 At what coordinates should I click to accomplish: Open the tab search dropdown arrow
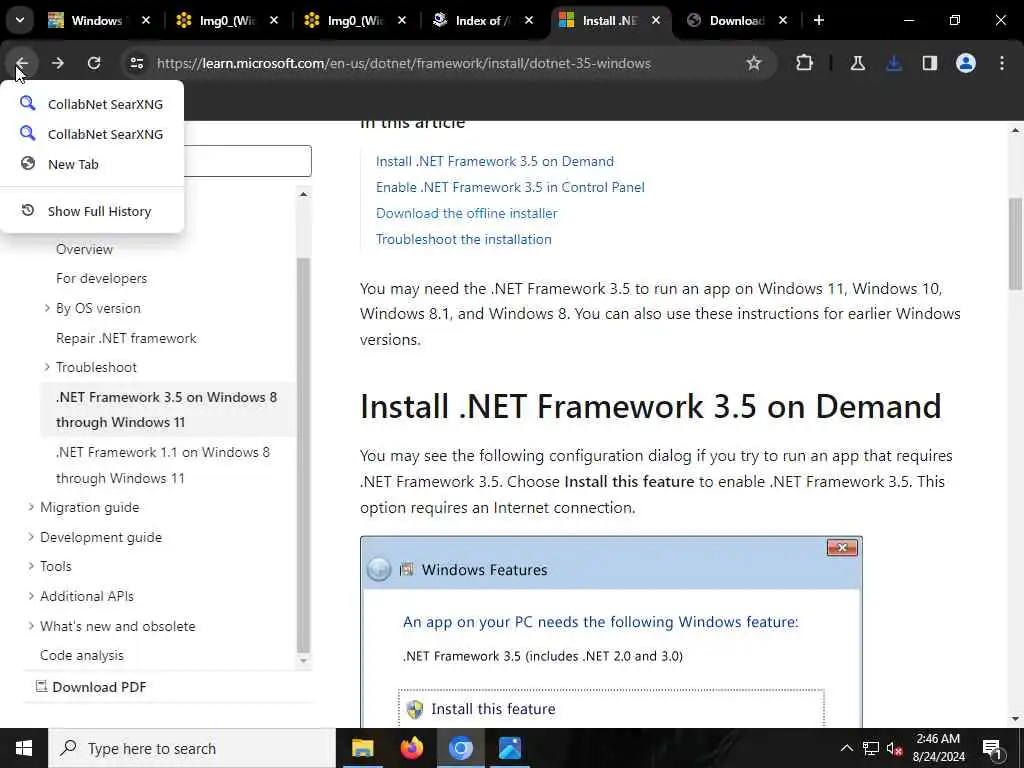(20, 20)
